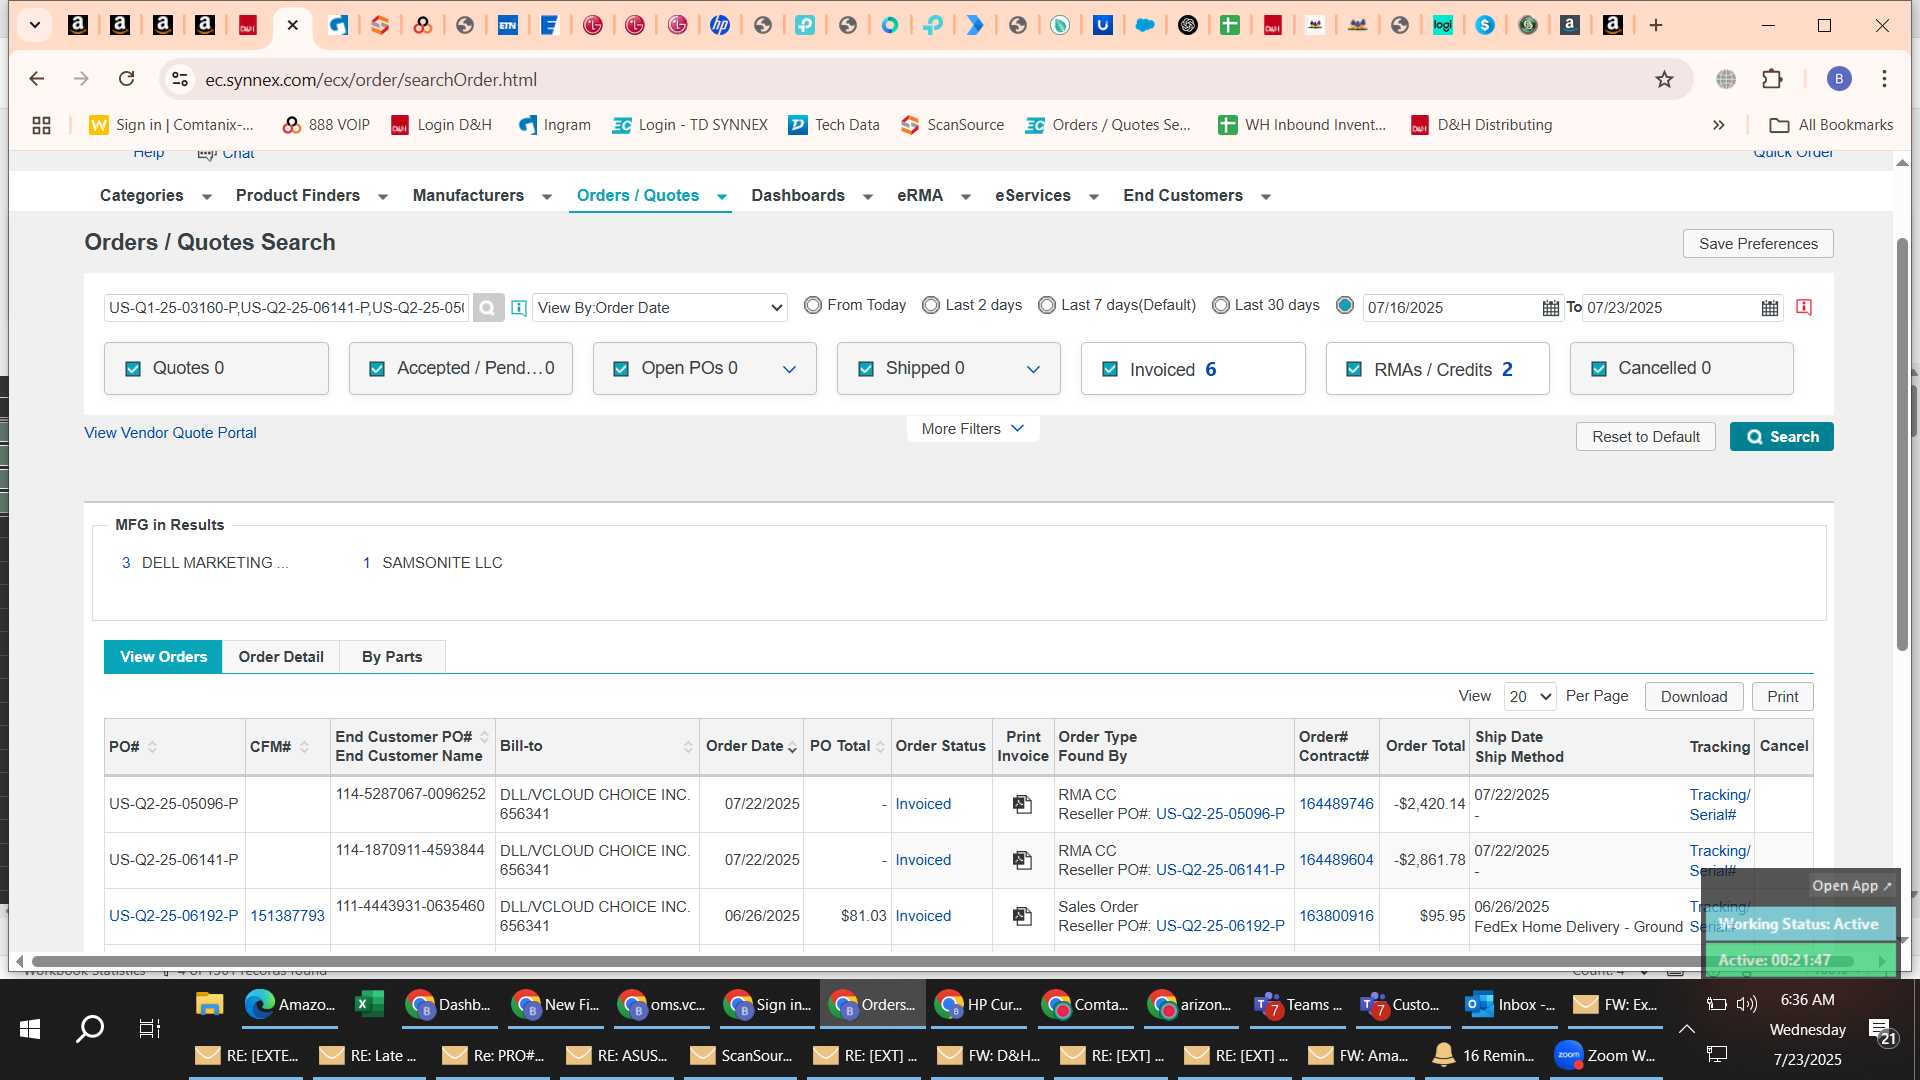Download the order results

point(1694,697)
